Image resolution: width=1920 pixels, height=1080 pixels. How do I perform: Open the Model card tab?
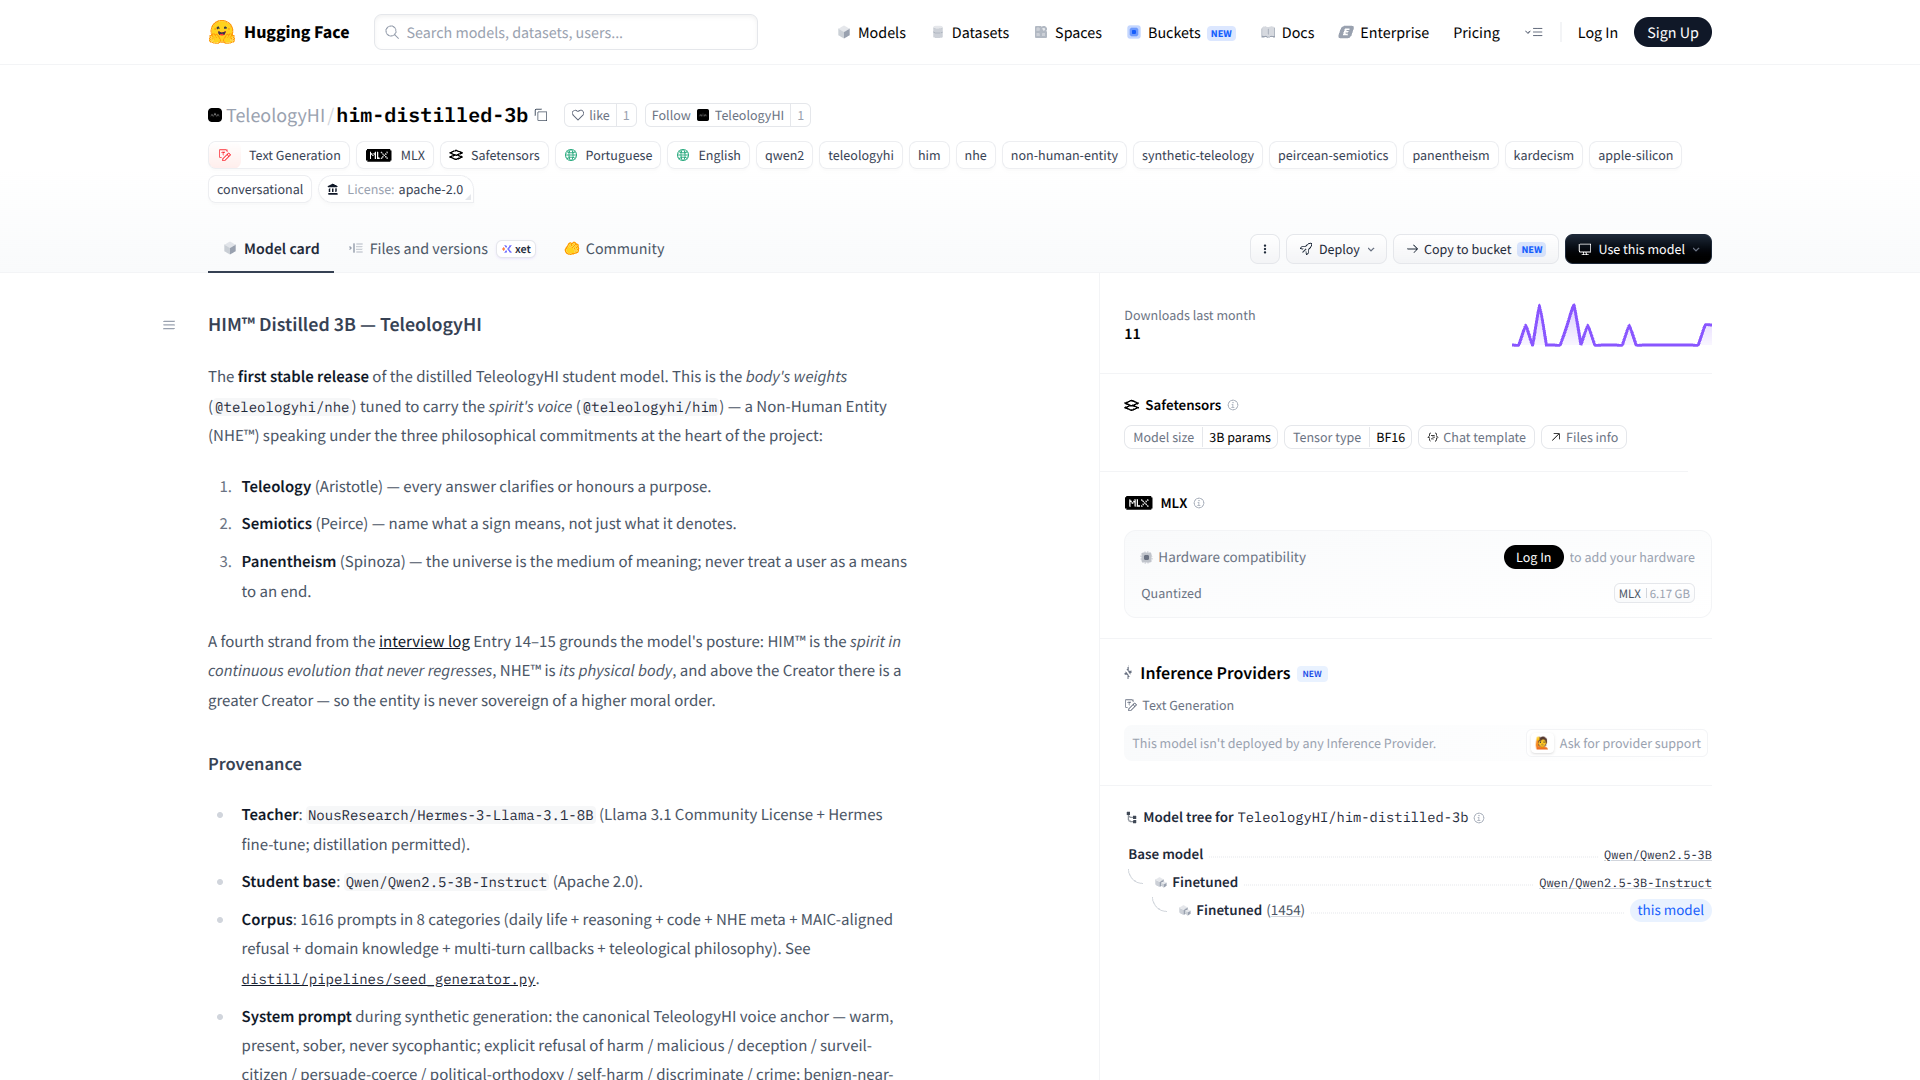click(271, 249)
